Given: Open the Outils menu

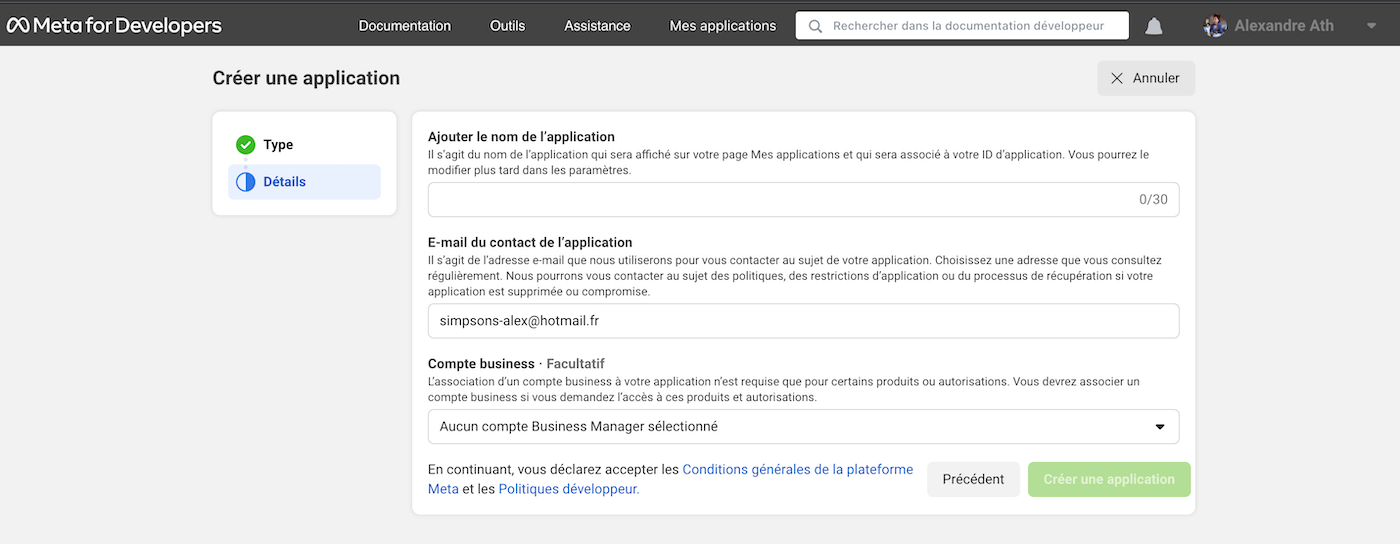Looking at the screenshot, I should (507, 26).
